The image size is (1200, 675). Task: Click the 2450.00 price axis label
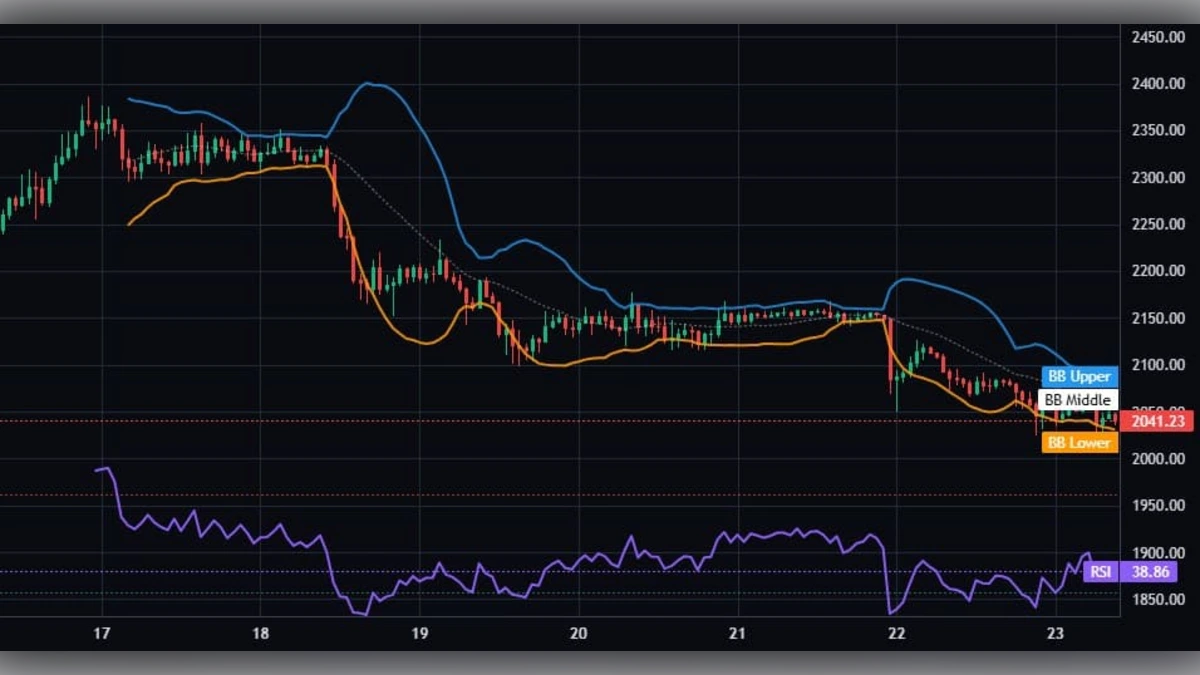click(1160, 34)
